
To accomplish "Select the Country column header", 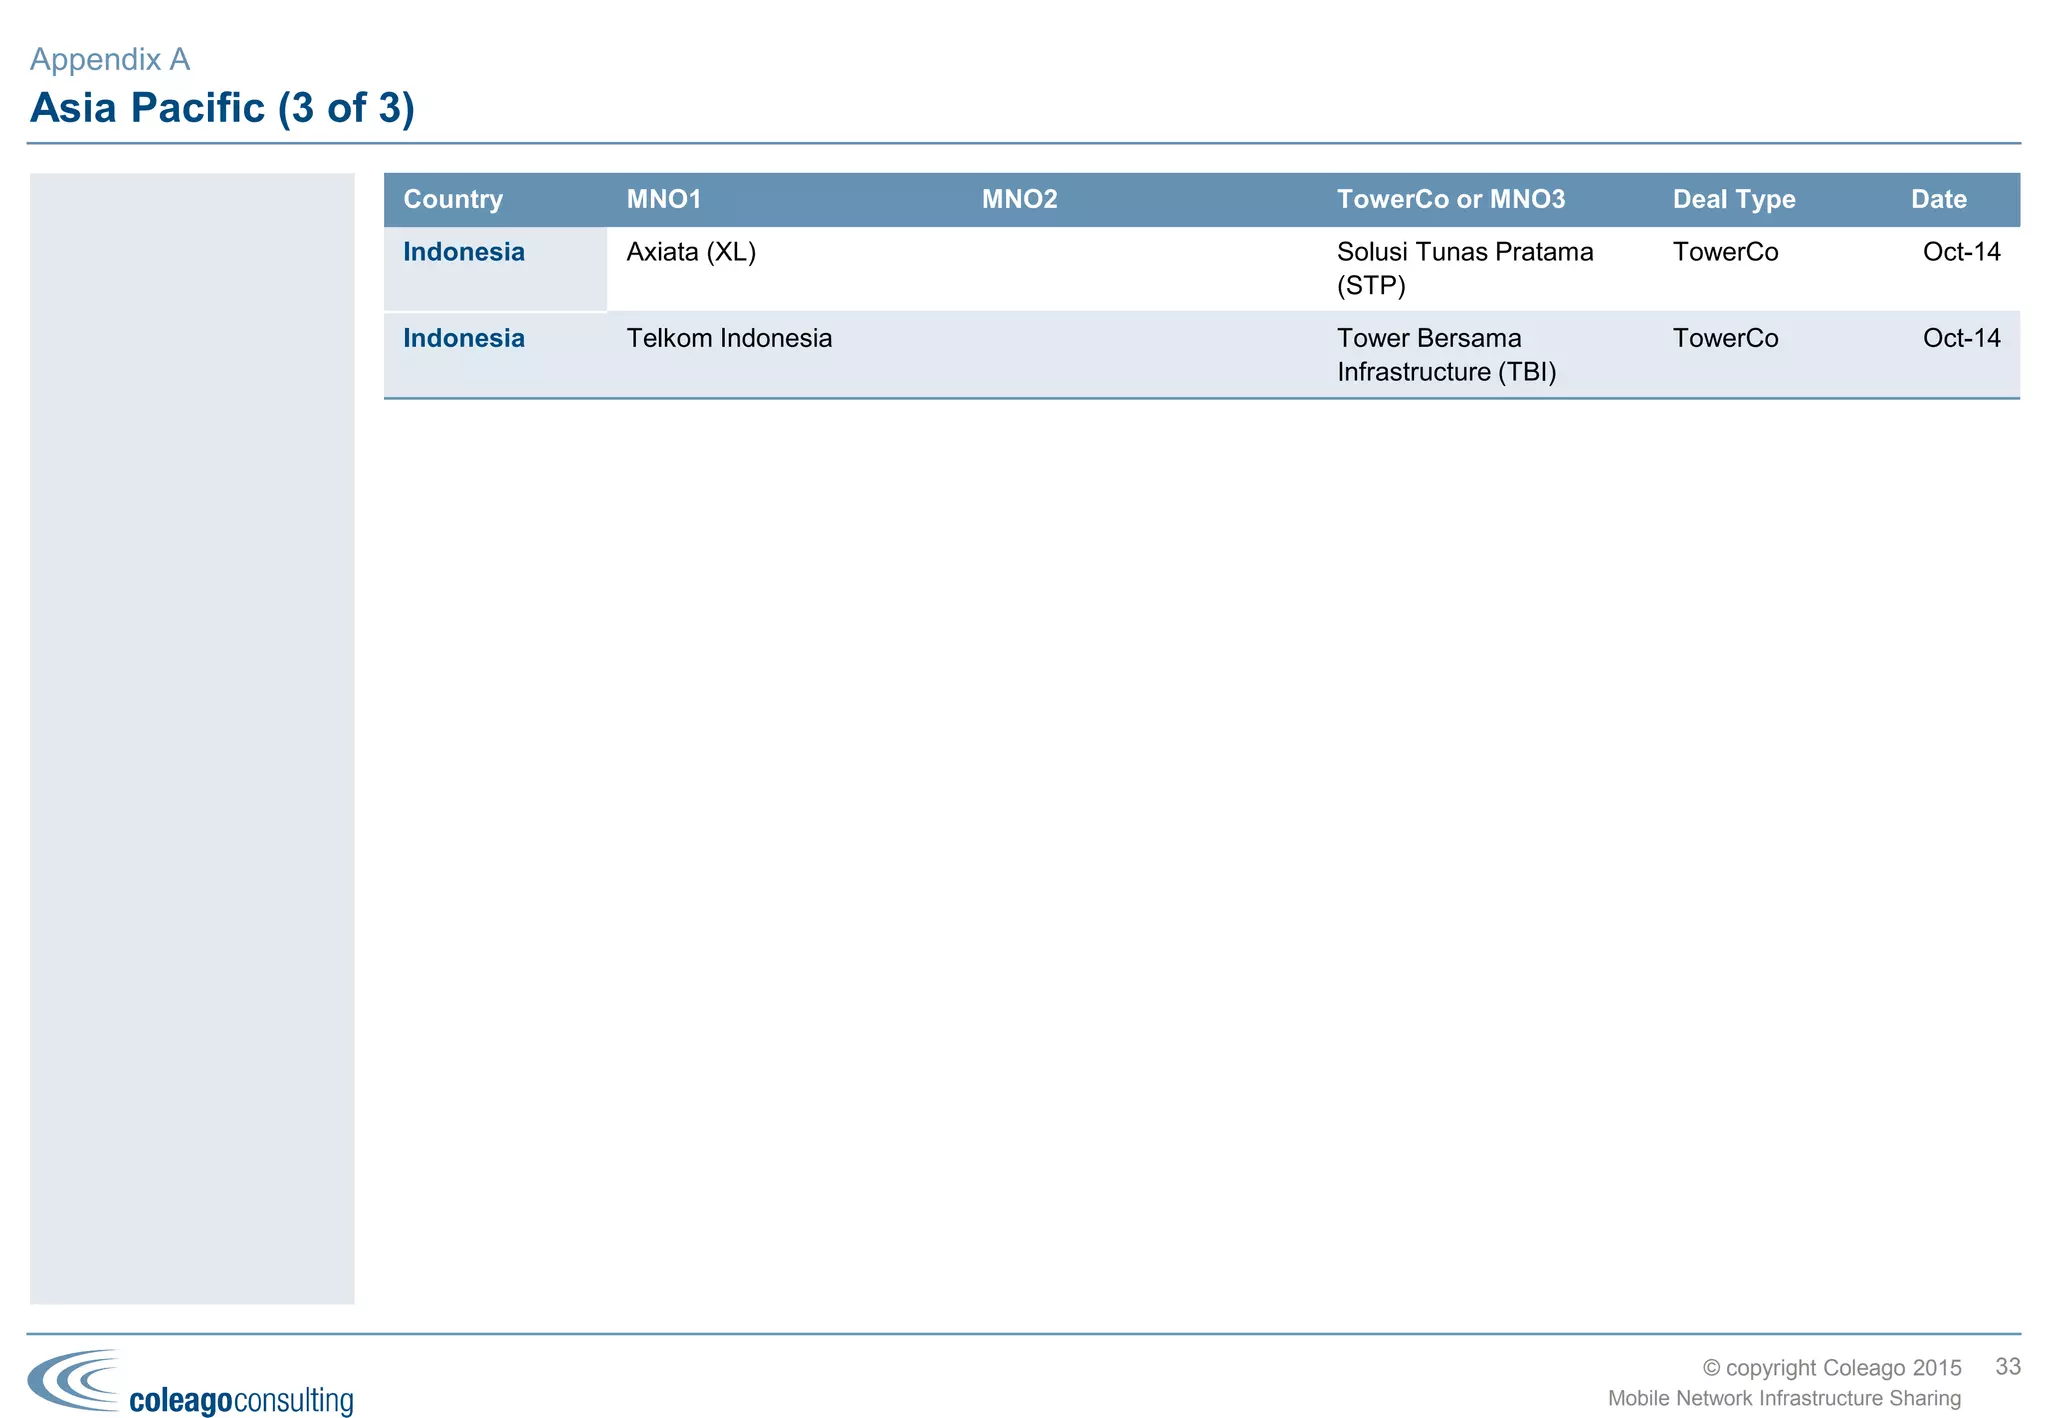I will (x=452, y=199).
